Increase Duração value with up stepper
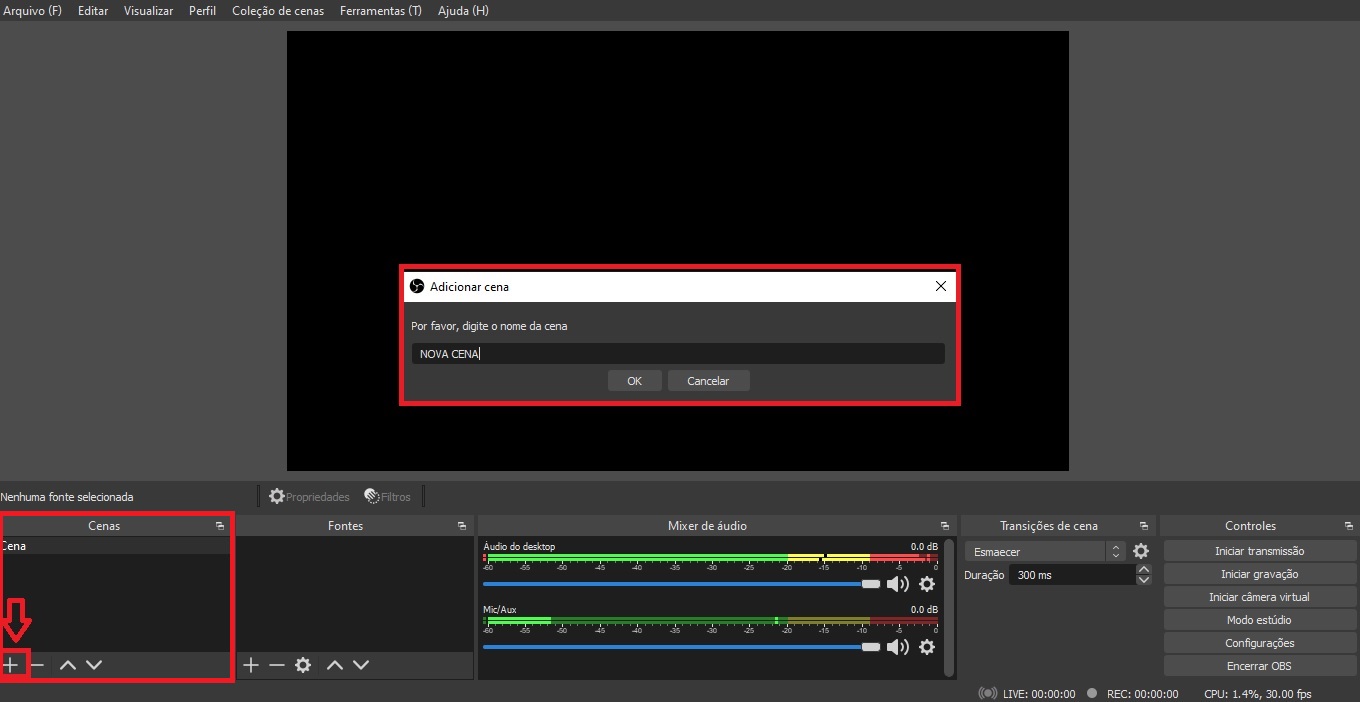The width and height of the screenshot is (1360, 702). 1144,570
